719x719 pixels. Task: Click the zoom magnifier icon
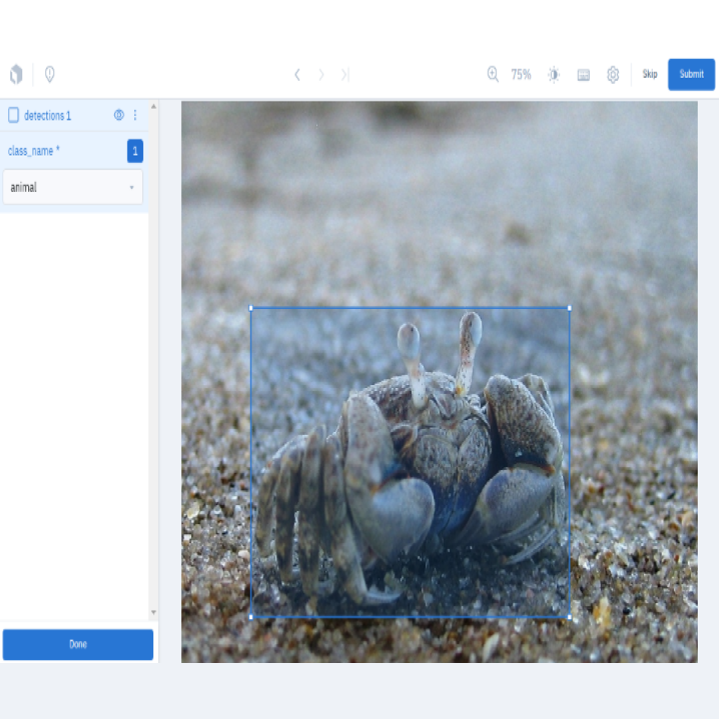coord(493,74)
